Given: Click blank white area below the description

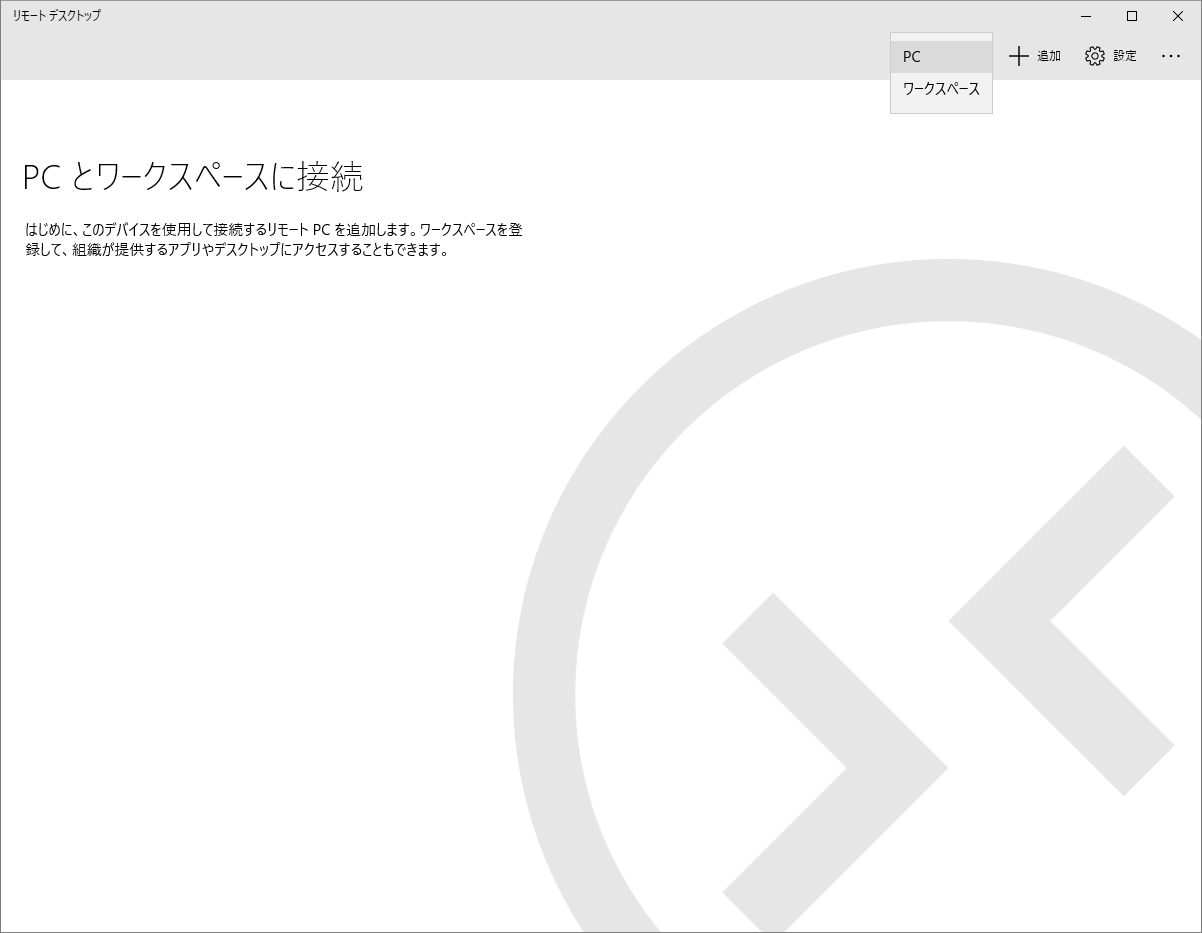Looking at the screenshot, I should pos(250,450).
